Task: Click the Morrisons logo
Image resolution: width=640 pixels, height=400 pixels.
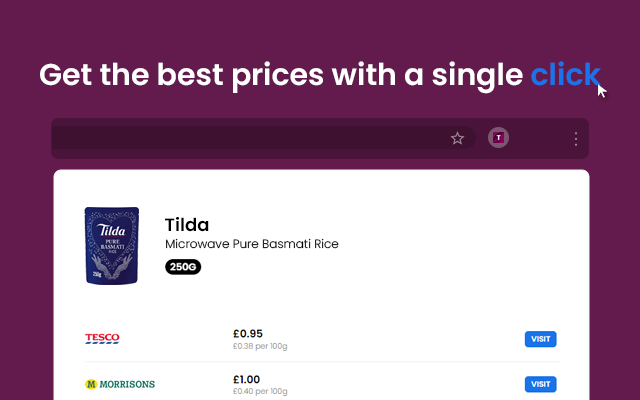Action: pyautogui.click(x=120, y=384)
